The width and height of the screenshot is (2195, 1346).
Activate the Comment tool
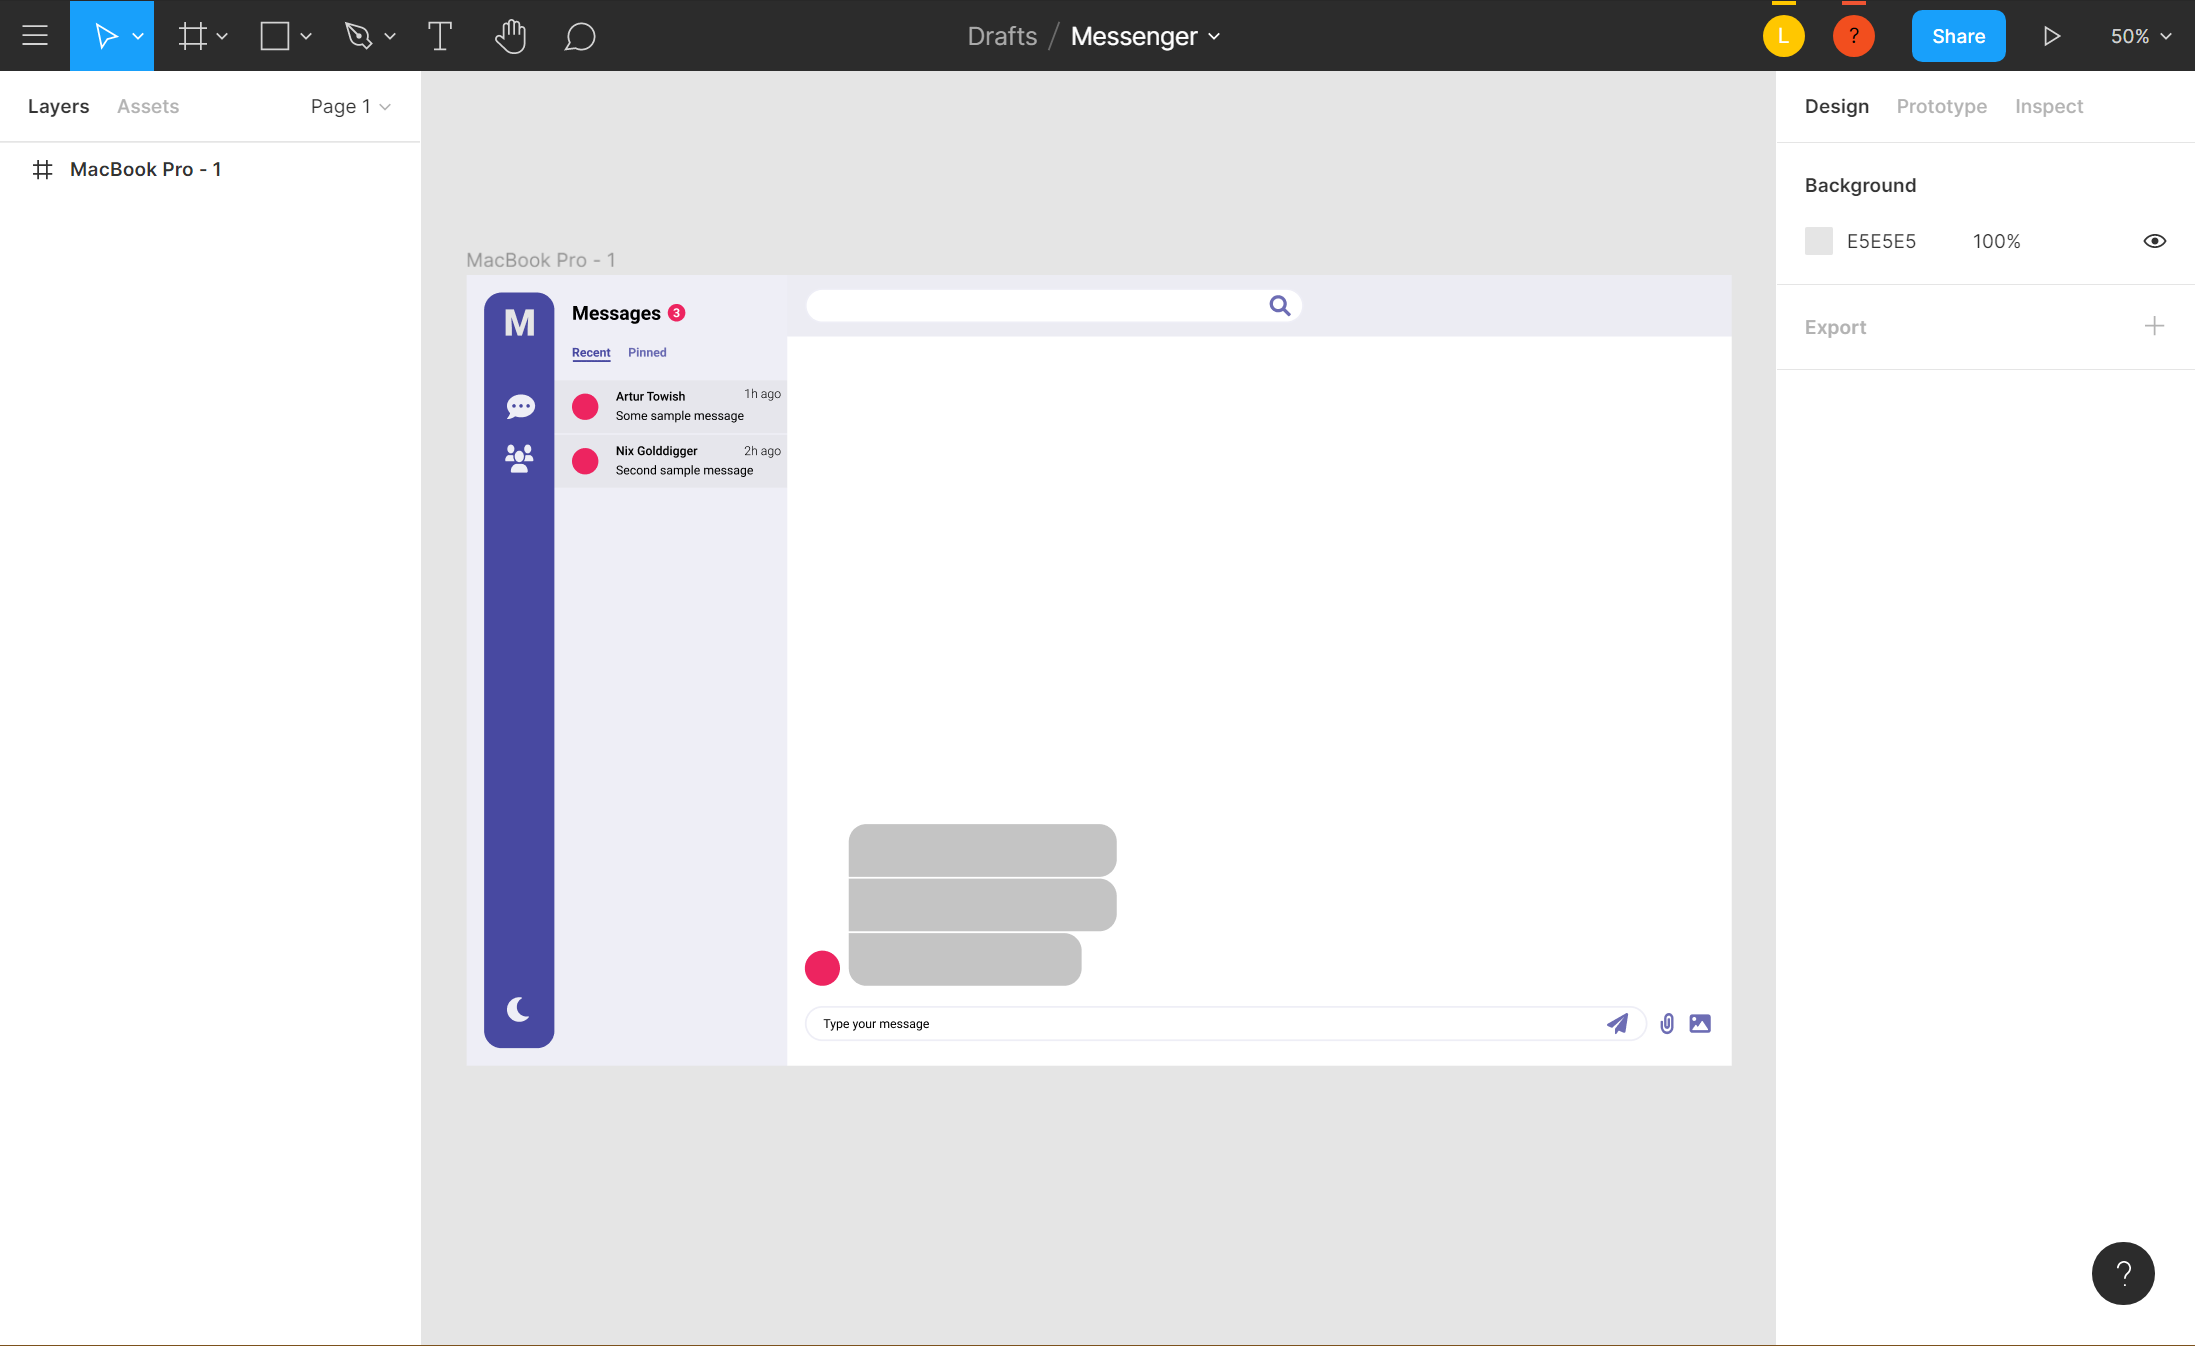point(579,36)
